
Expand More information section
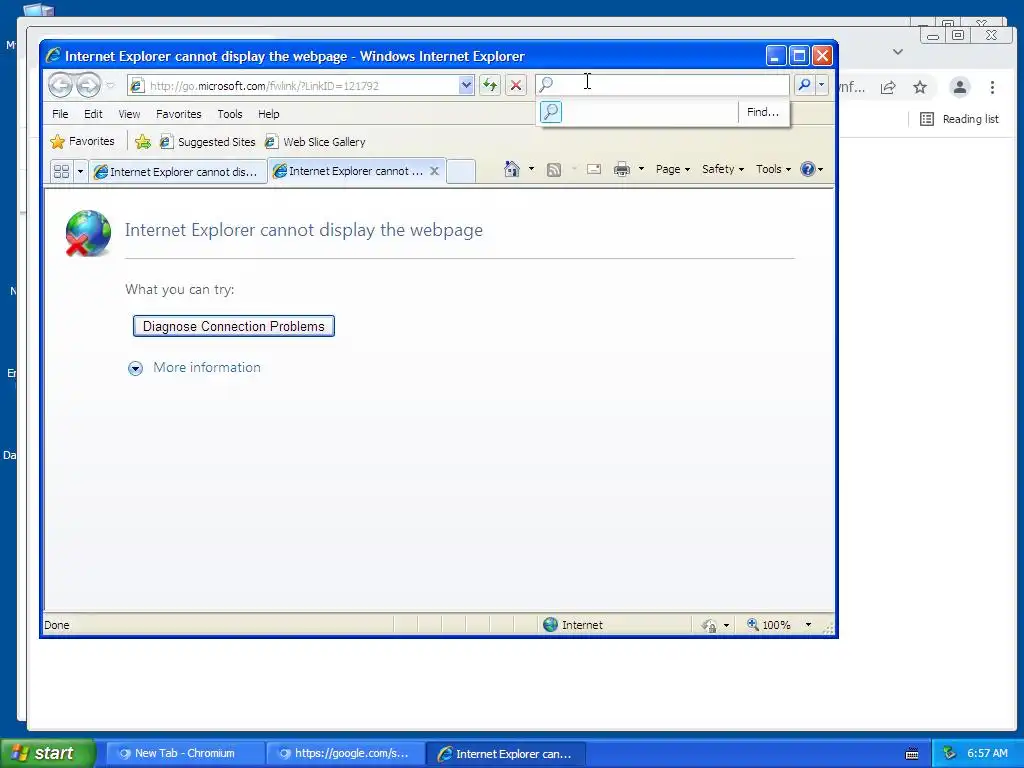pyautogui.click(x=135, y=368)
